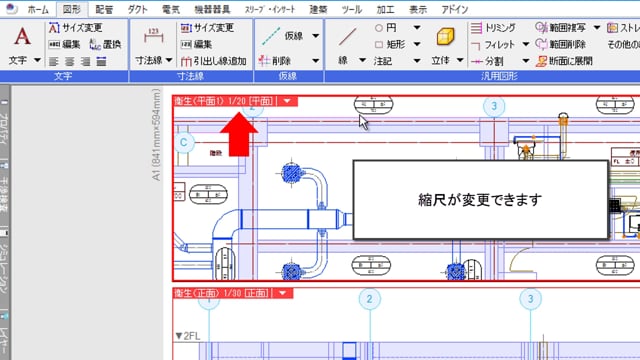Click the 分割 split tool
The width and height of the screenshot is (640, 360).
point(487,61)
